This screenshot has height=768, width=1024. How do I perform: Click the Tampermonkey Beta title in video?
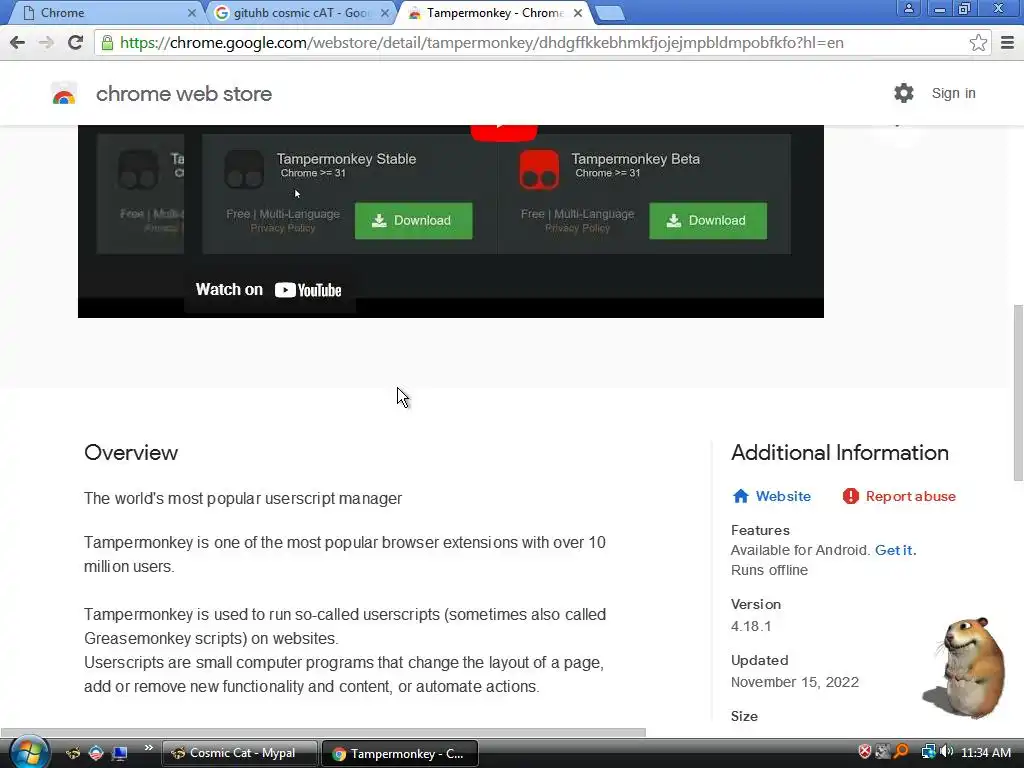[635, 159]
